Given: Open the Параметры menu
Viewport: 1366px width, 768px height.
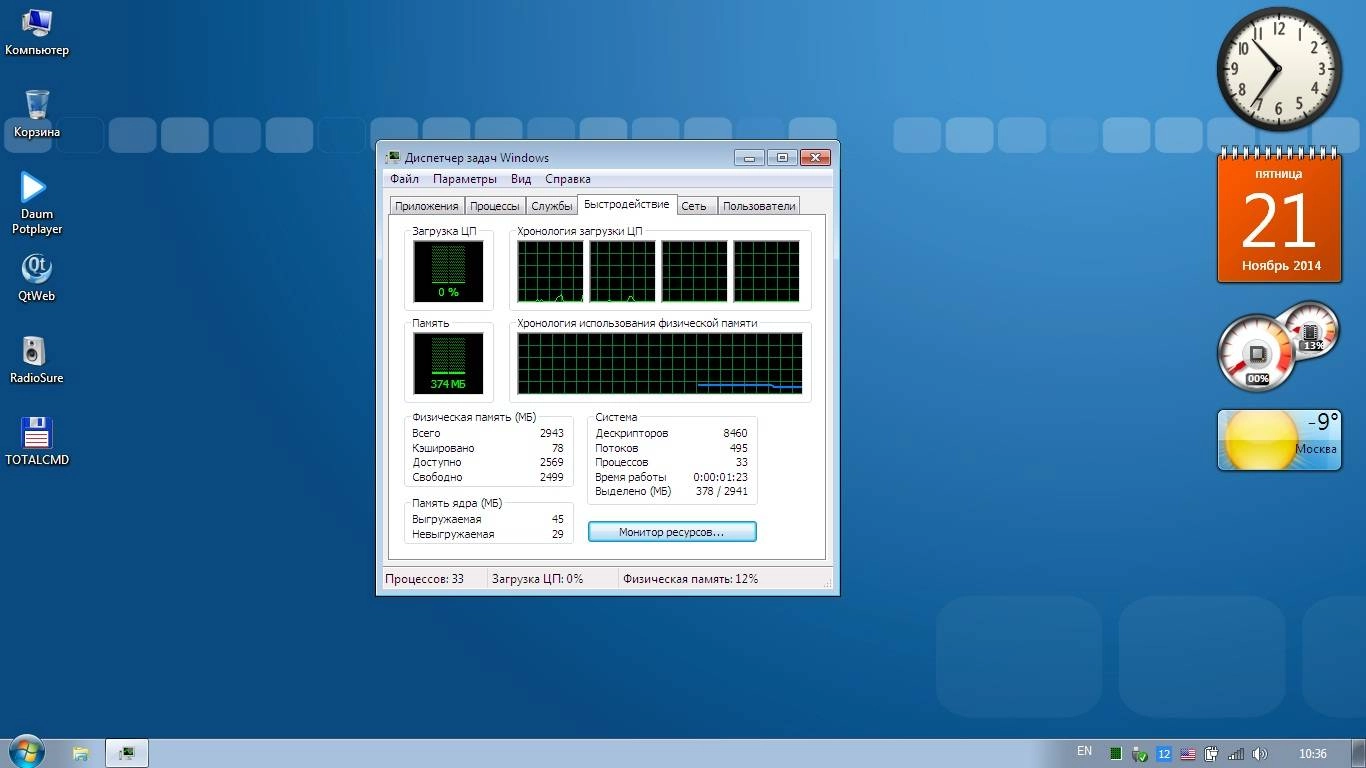Looking at the screenshot, I should click(x=464, y=179).
